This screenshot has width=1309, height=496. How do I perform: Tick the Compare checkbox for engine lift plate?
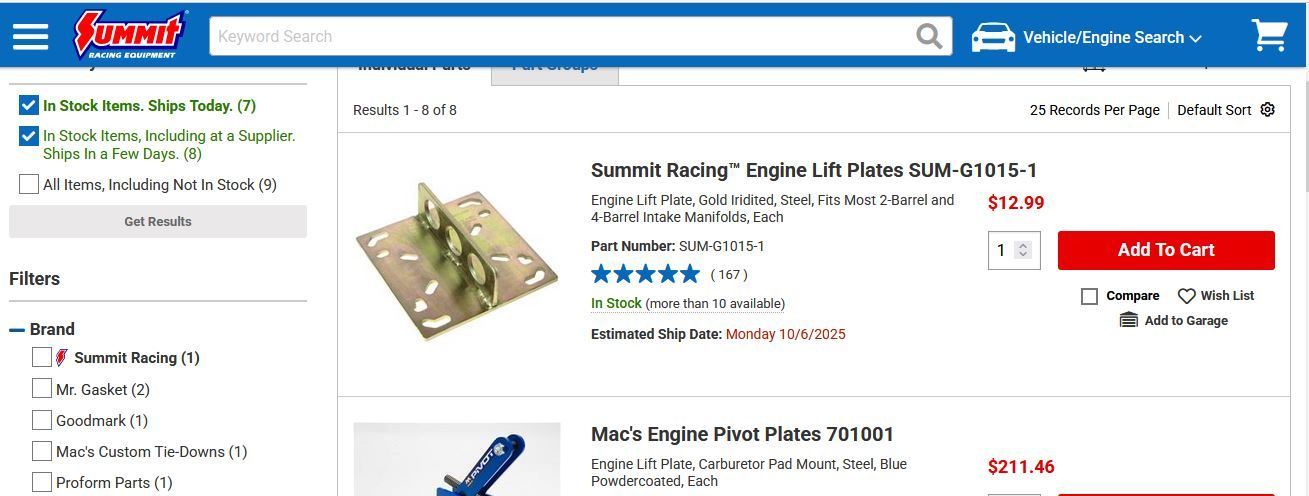(1090, 296)
